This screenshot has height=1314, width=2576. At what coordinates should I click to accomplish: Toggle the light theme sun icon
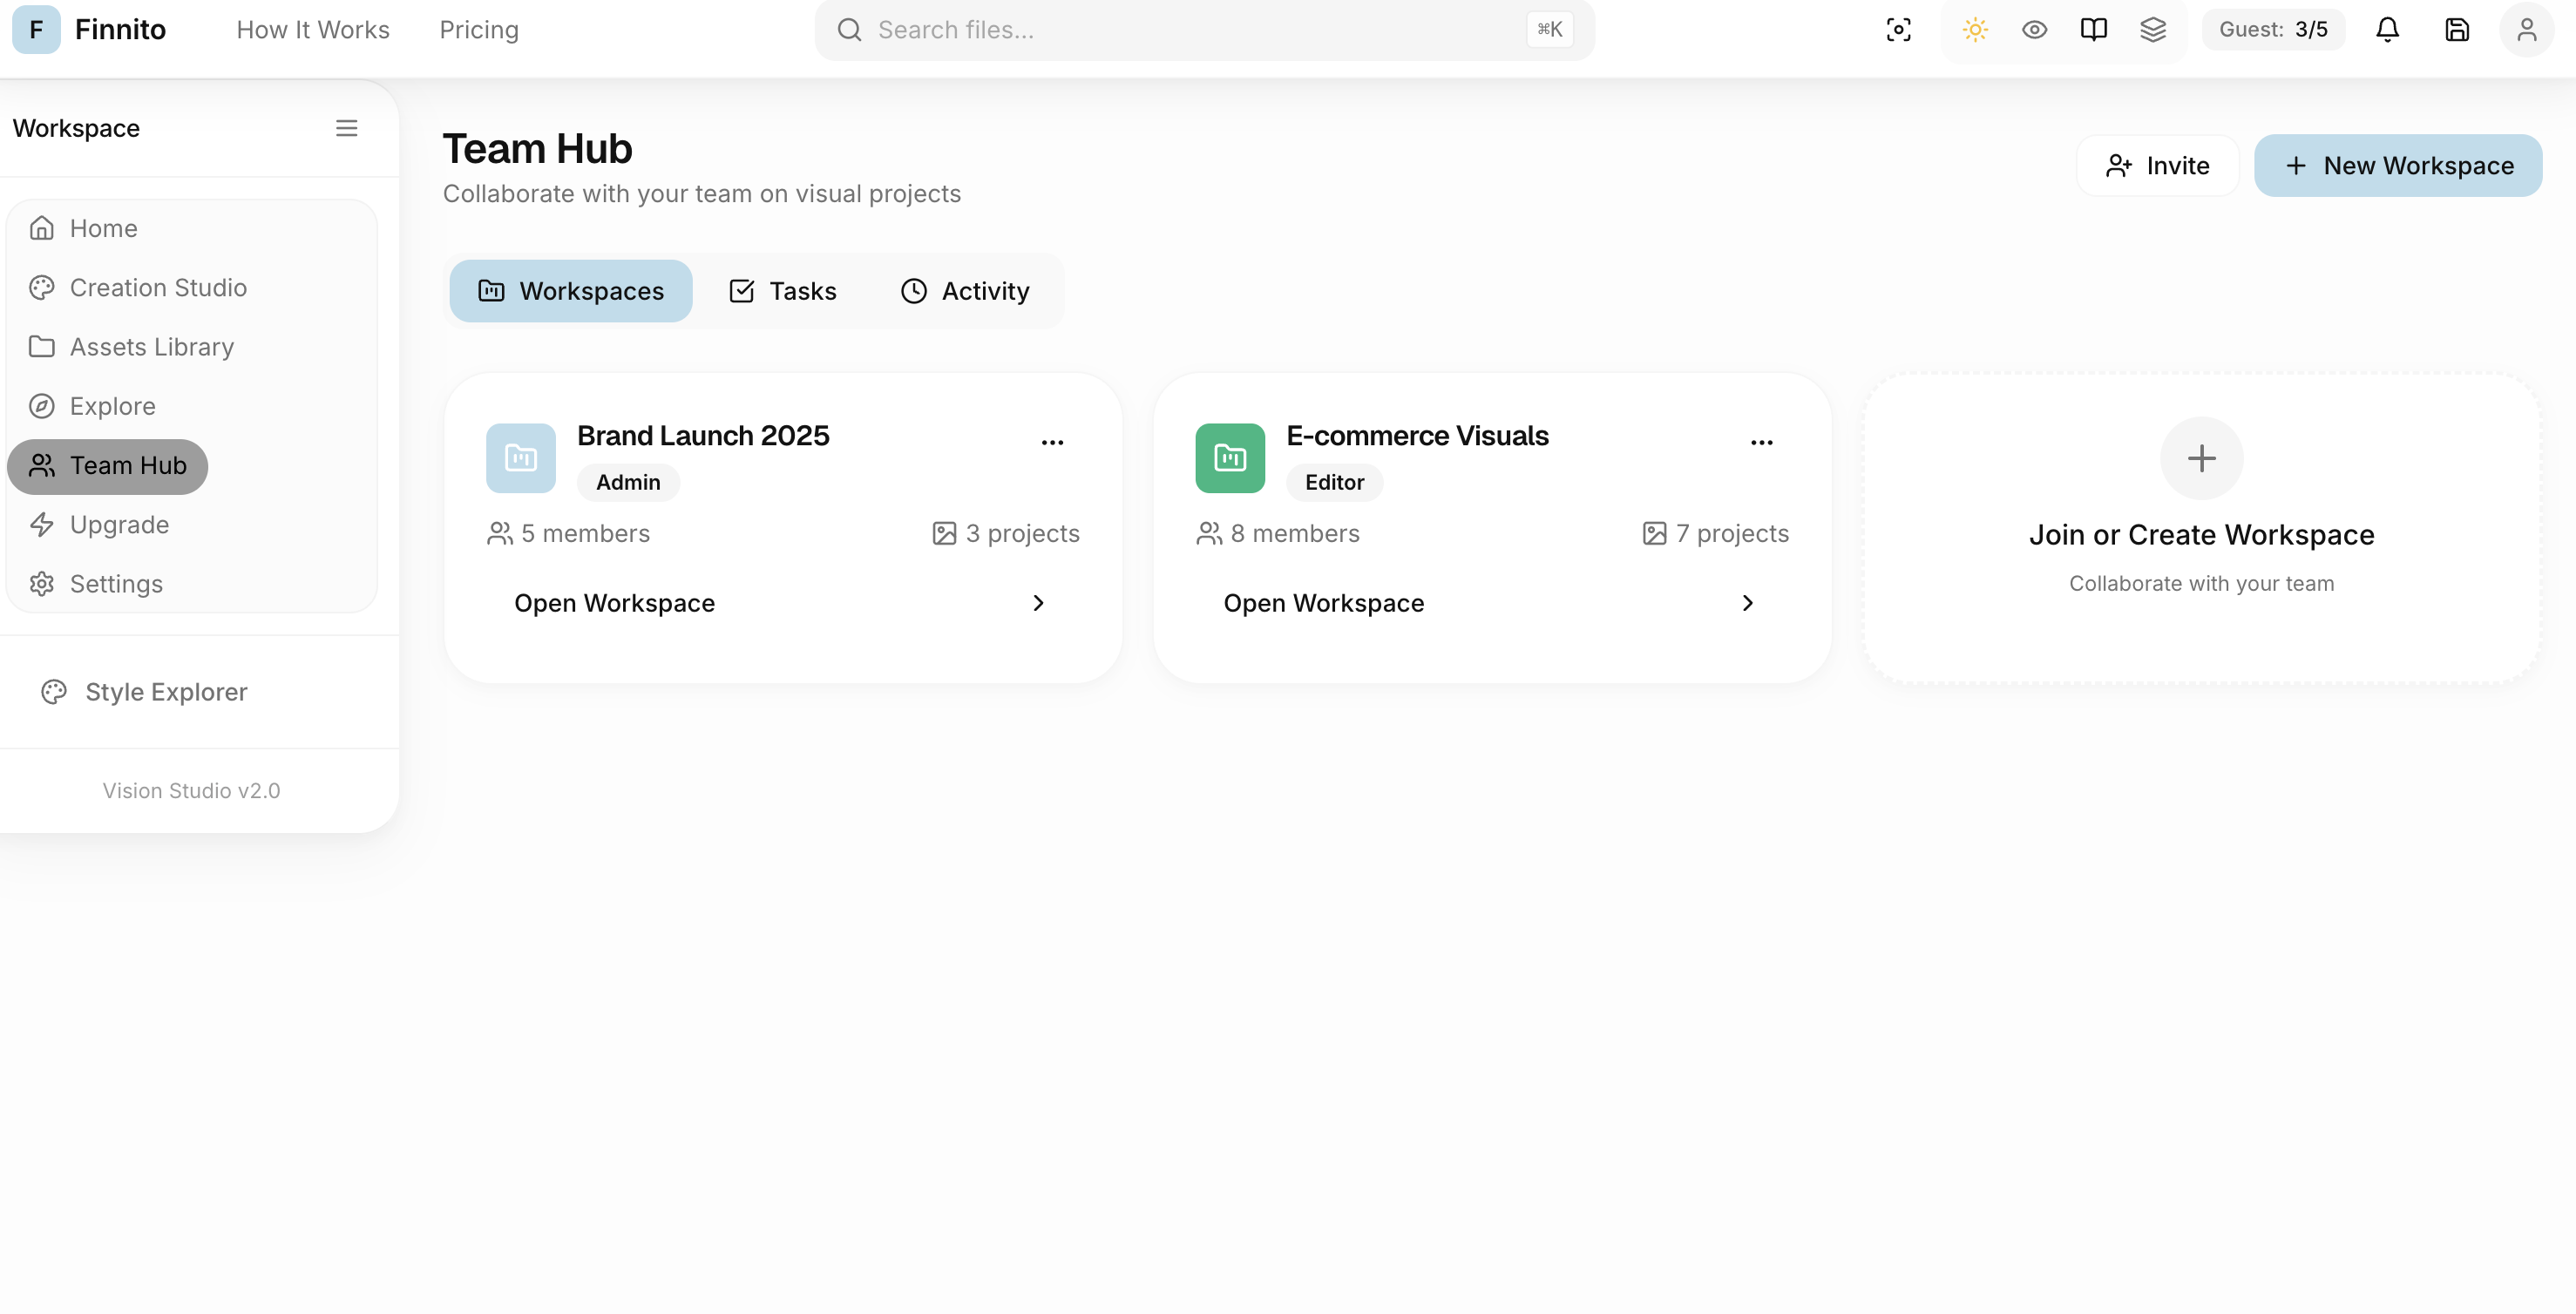[x=1974, y=29]
